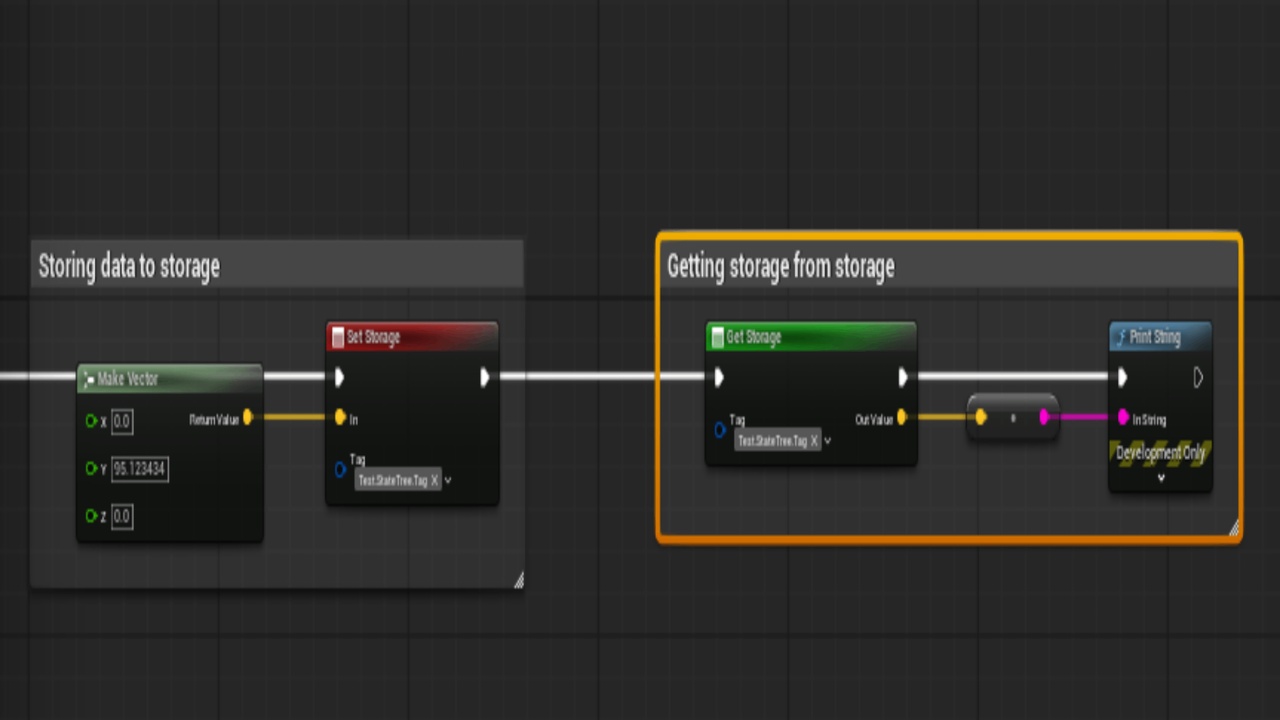Click Get Storage exec output pin
Screen dimensions: 1280x720
click(x=903, y=377)
